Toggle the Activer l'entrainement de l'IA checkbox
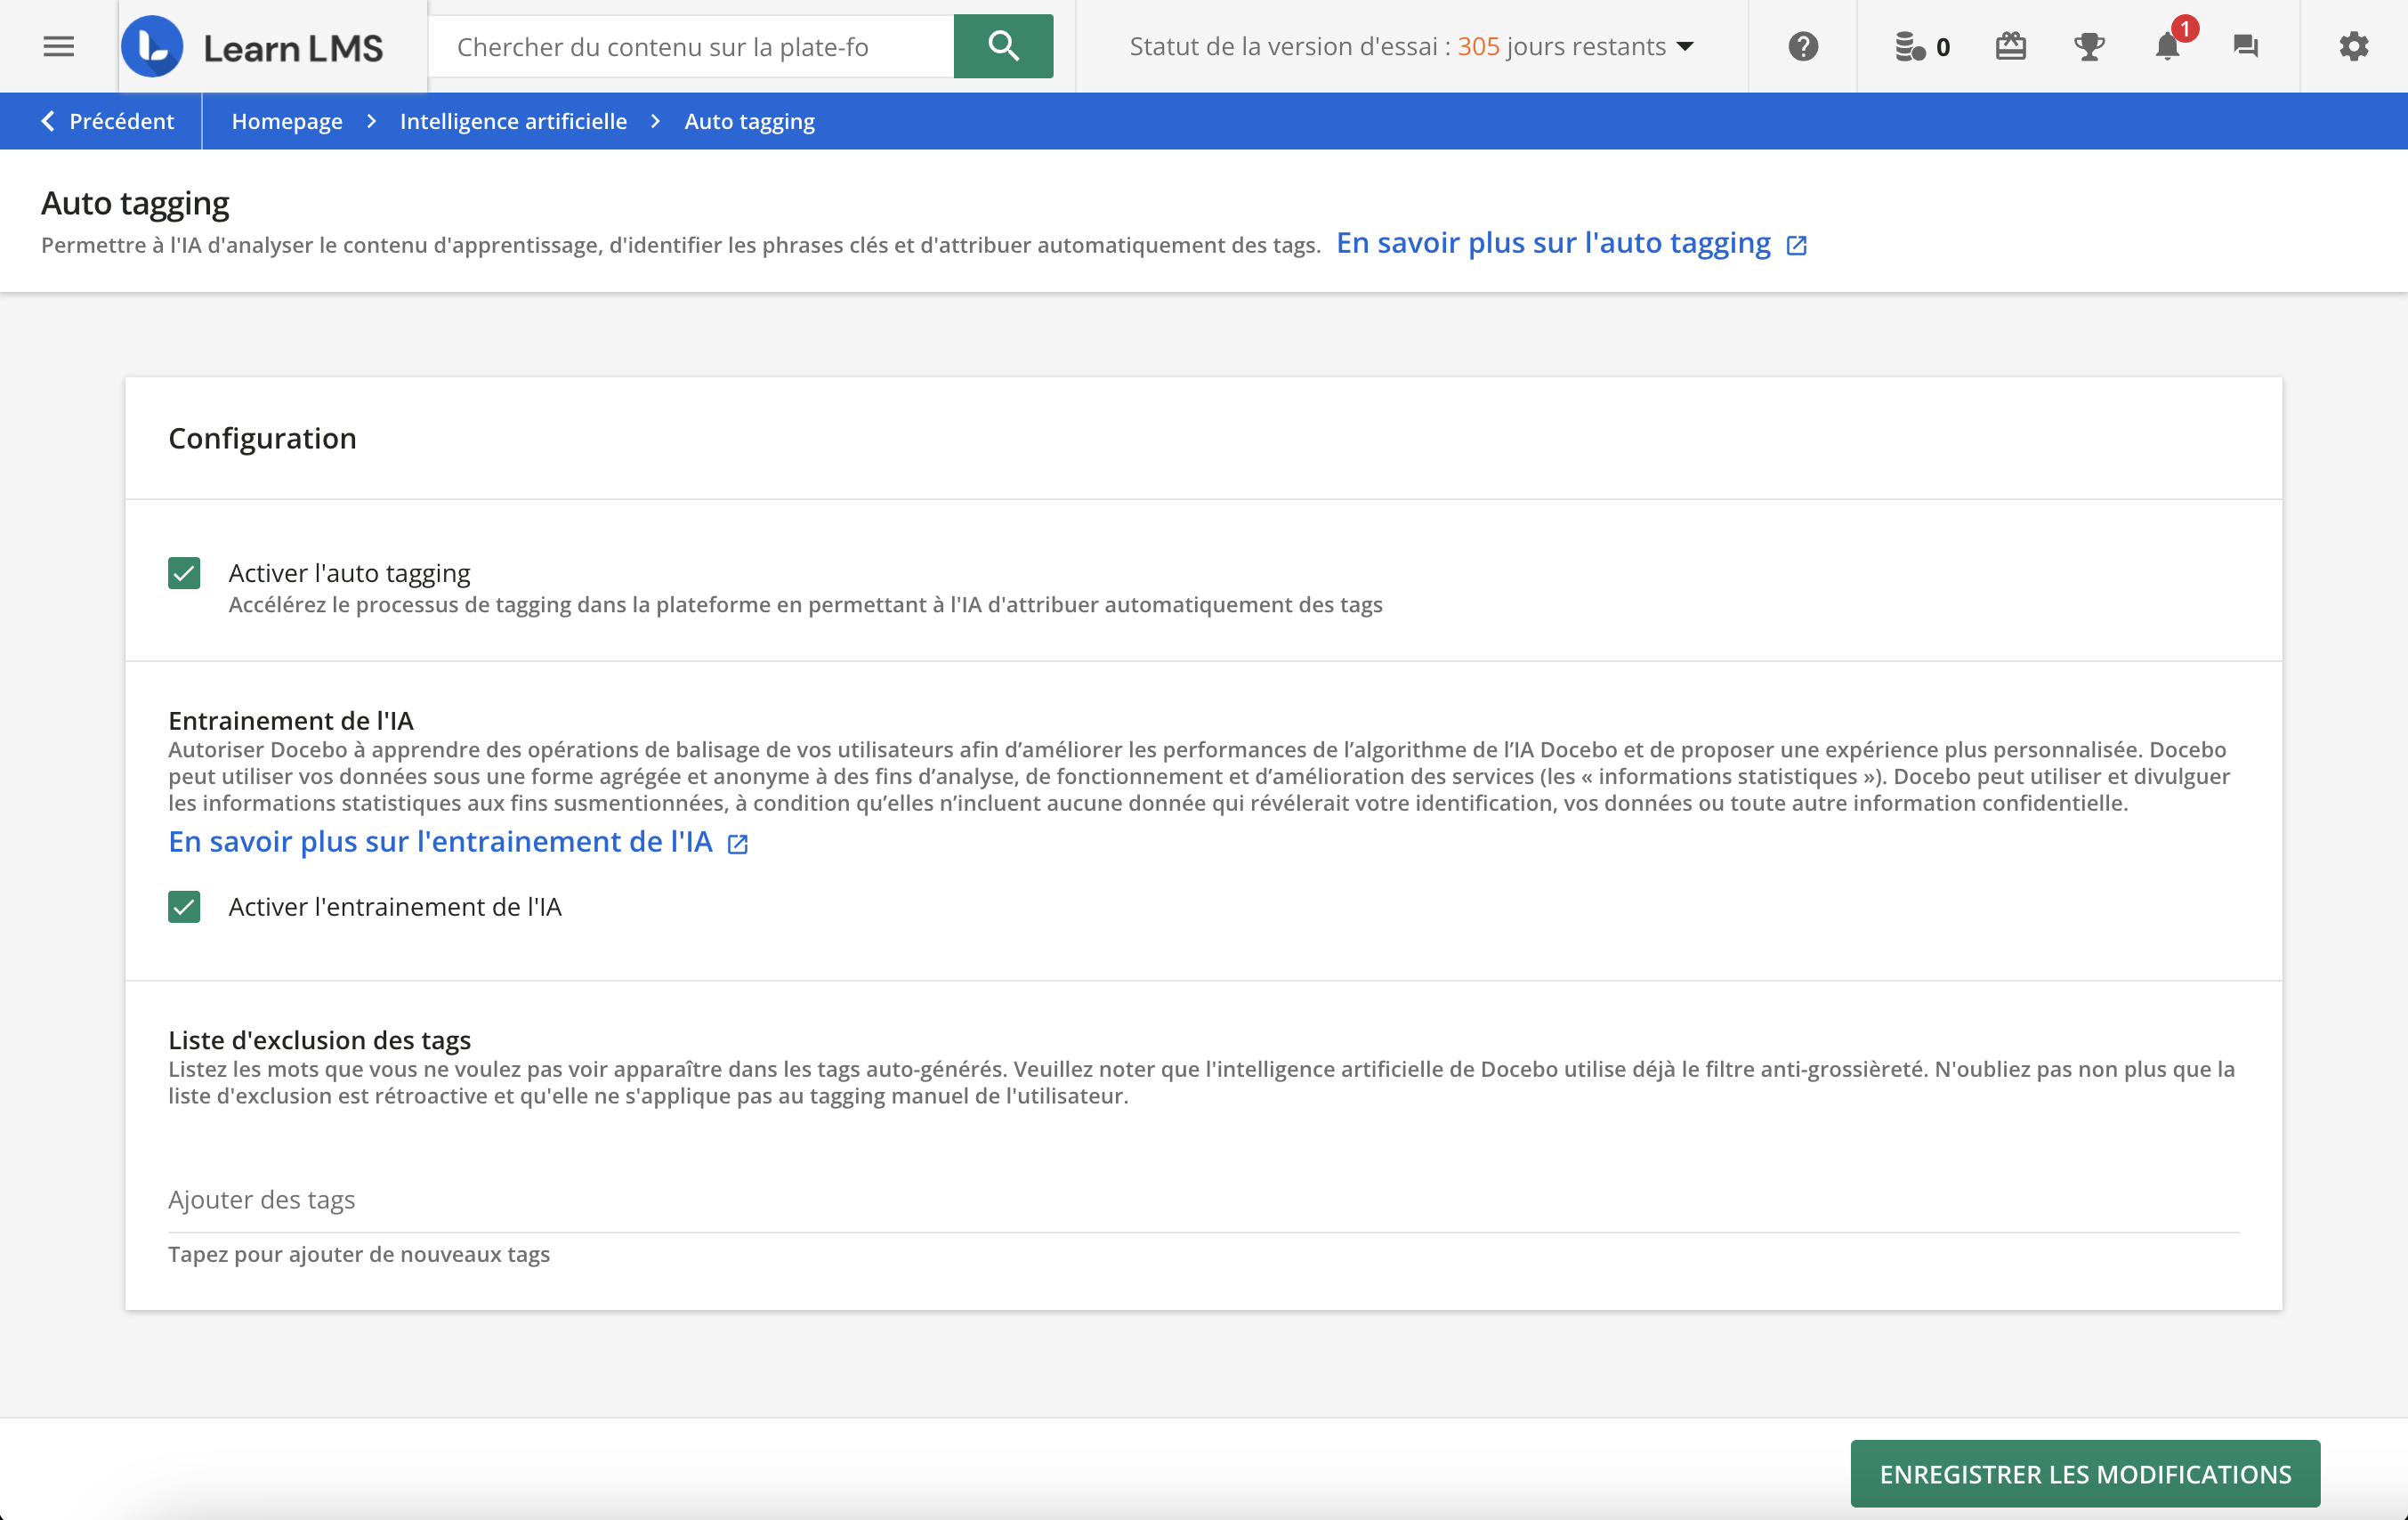Screen dimensions: 2408x1520 pyautogui.click(x=184, y=907)
